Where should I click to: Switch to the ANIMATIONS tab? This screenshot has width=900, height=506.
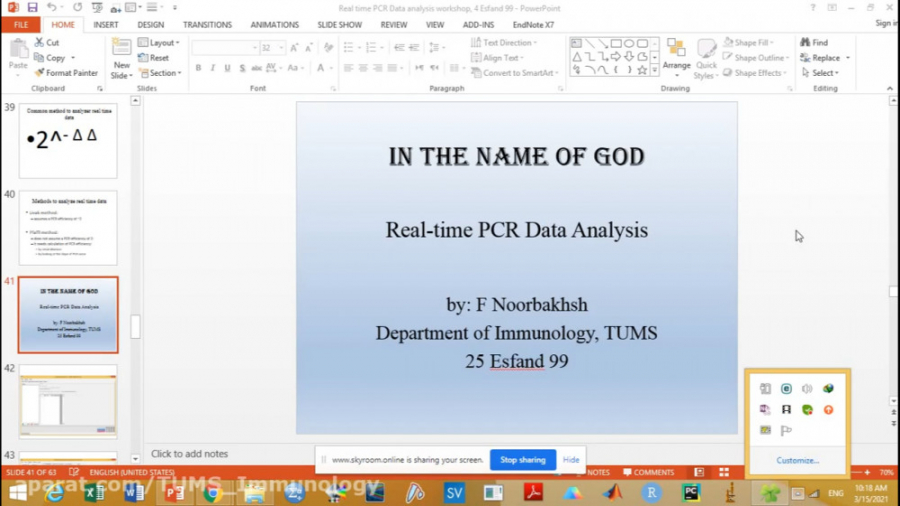[274, 25]
